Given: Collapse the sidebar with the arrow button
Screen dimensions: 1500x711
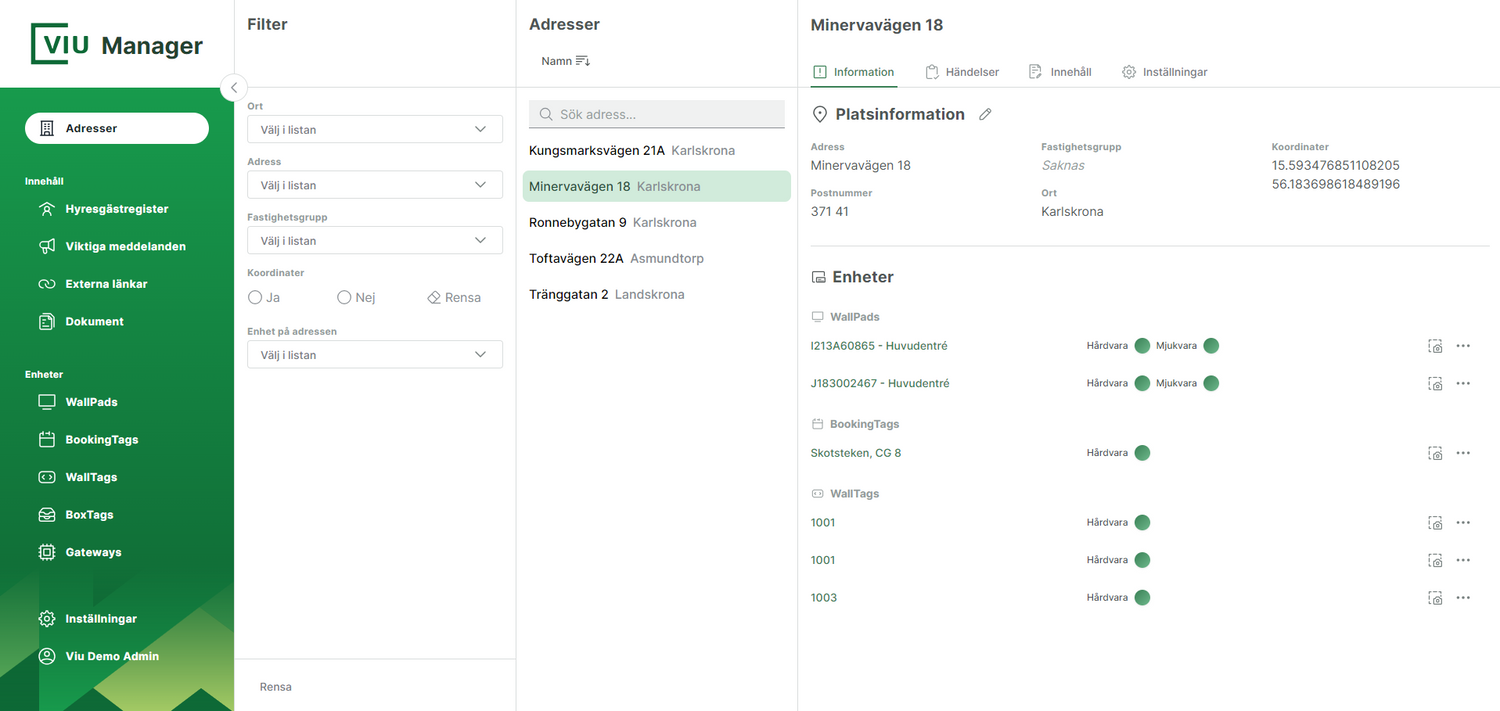Looking at the screenshot, I should pyautogui.click(x=233, y=88).
